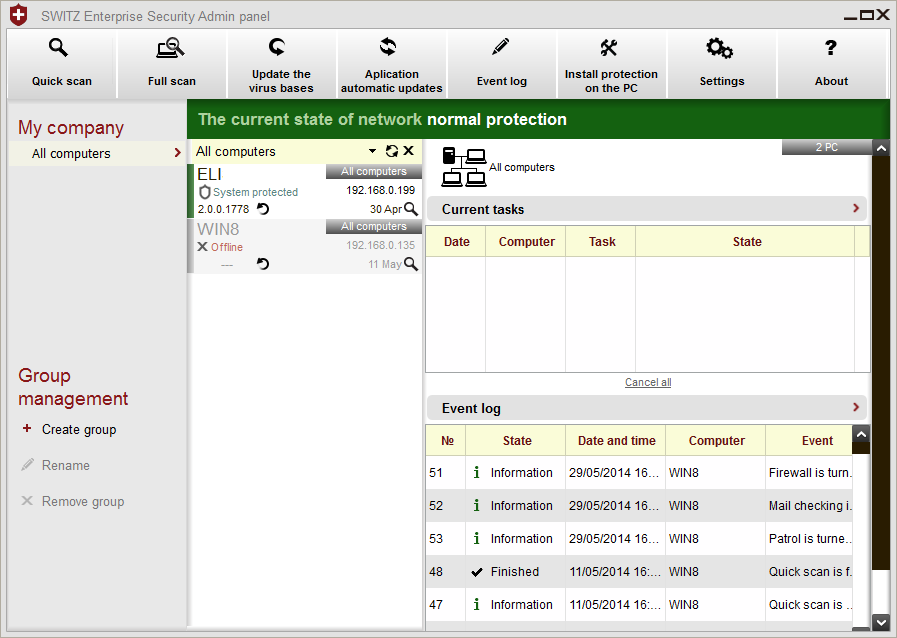The image size is (897, 638).
Task: Open the All computers filter dropdown arrow
Action: click(x=373, y=151)
